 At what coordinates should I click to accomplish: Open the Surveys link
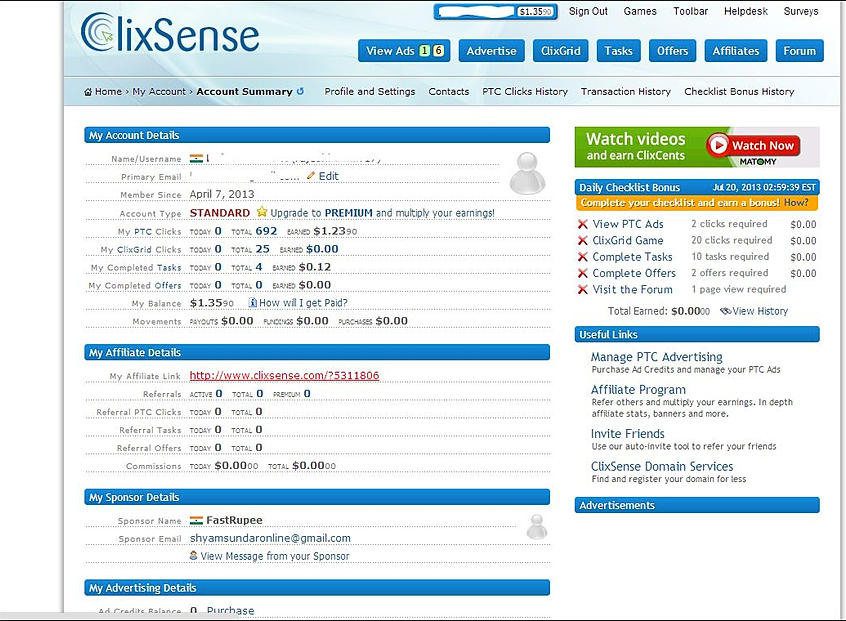(801, 11)
